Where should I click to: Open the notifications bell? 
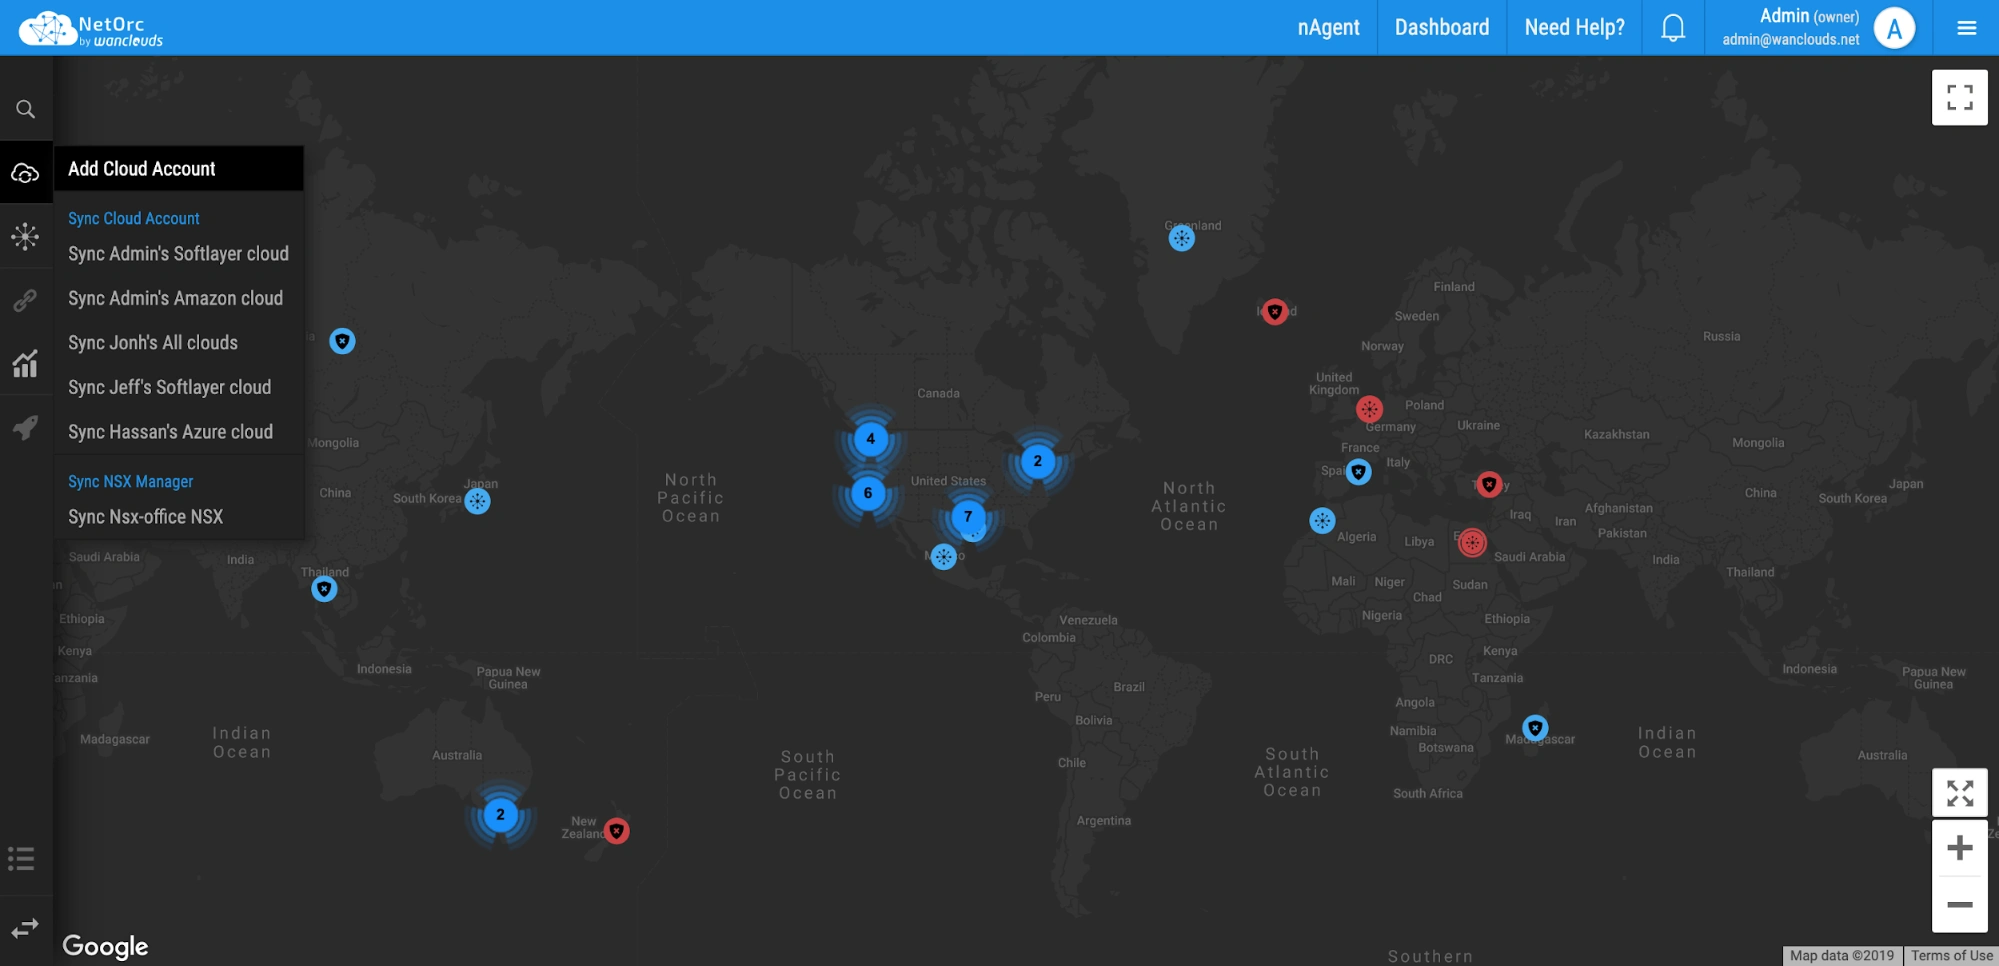pyautogui.click(x=1673, y=28)
